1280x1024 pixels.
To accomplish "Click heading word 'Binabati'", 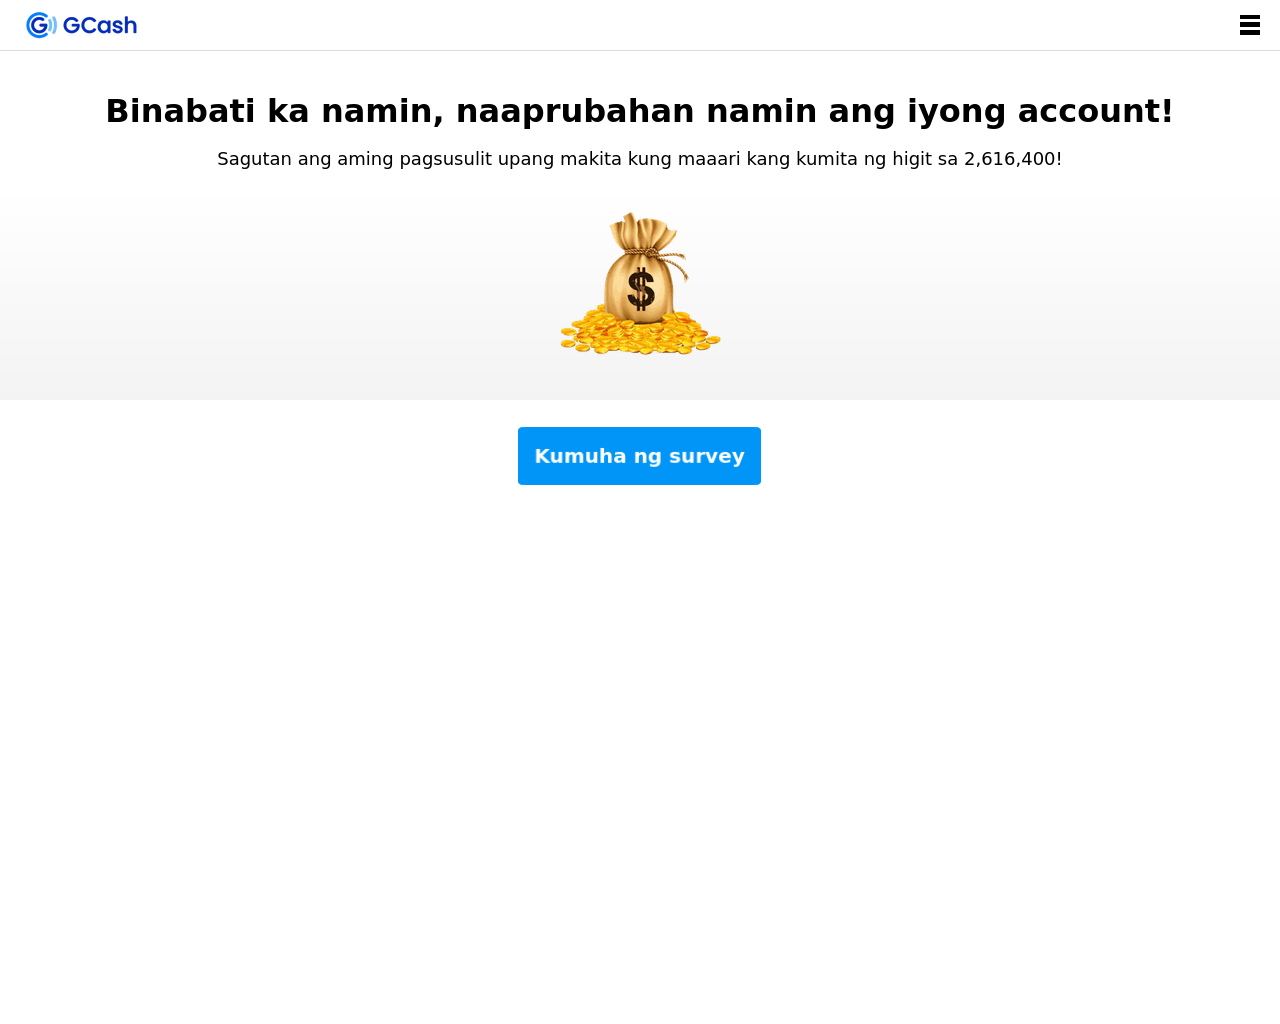I will pos(180,111).
